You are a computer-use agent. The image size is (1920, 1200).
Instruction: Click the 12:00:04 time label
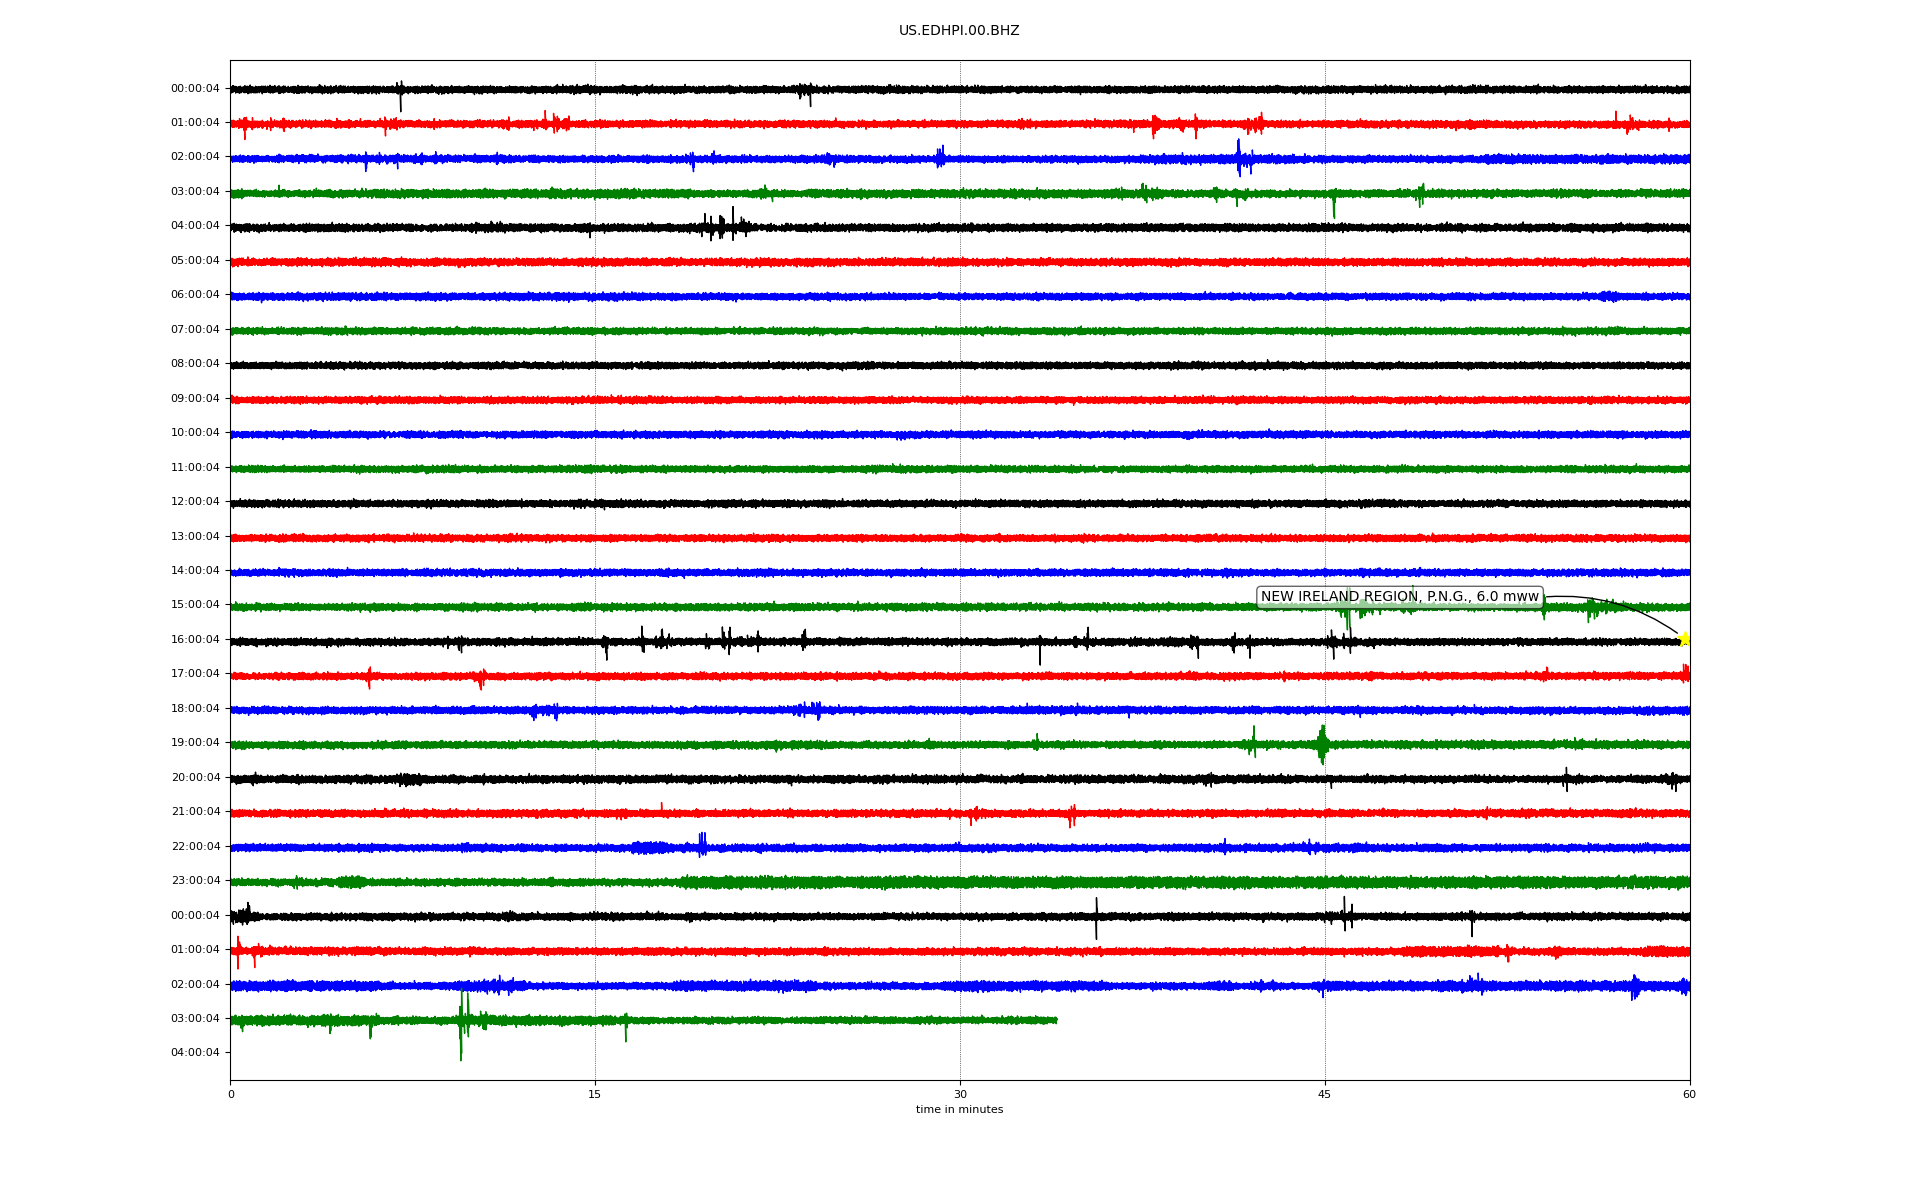point(195,502)
